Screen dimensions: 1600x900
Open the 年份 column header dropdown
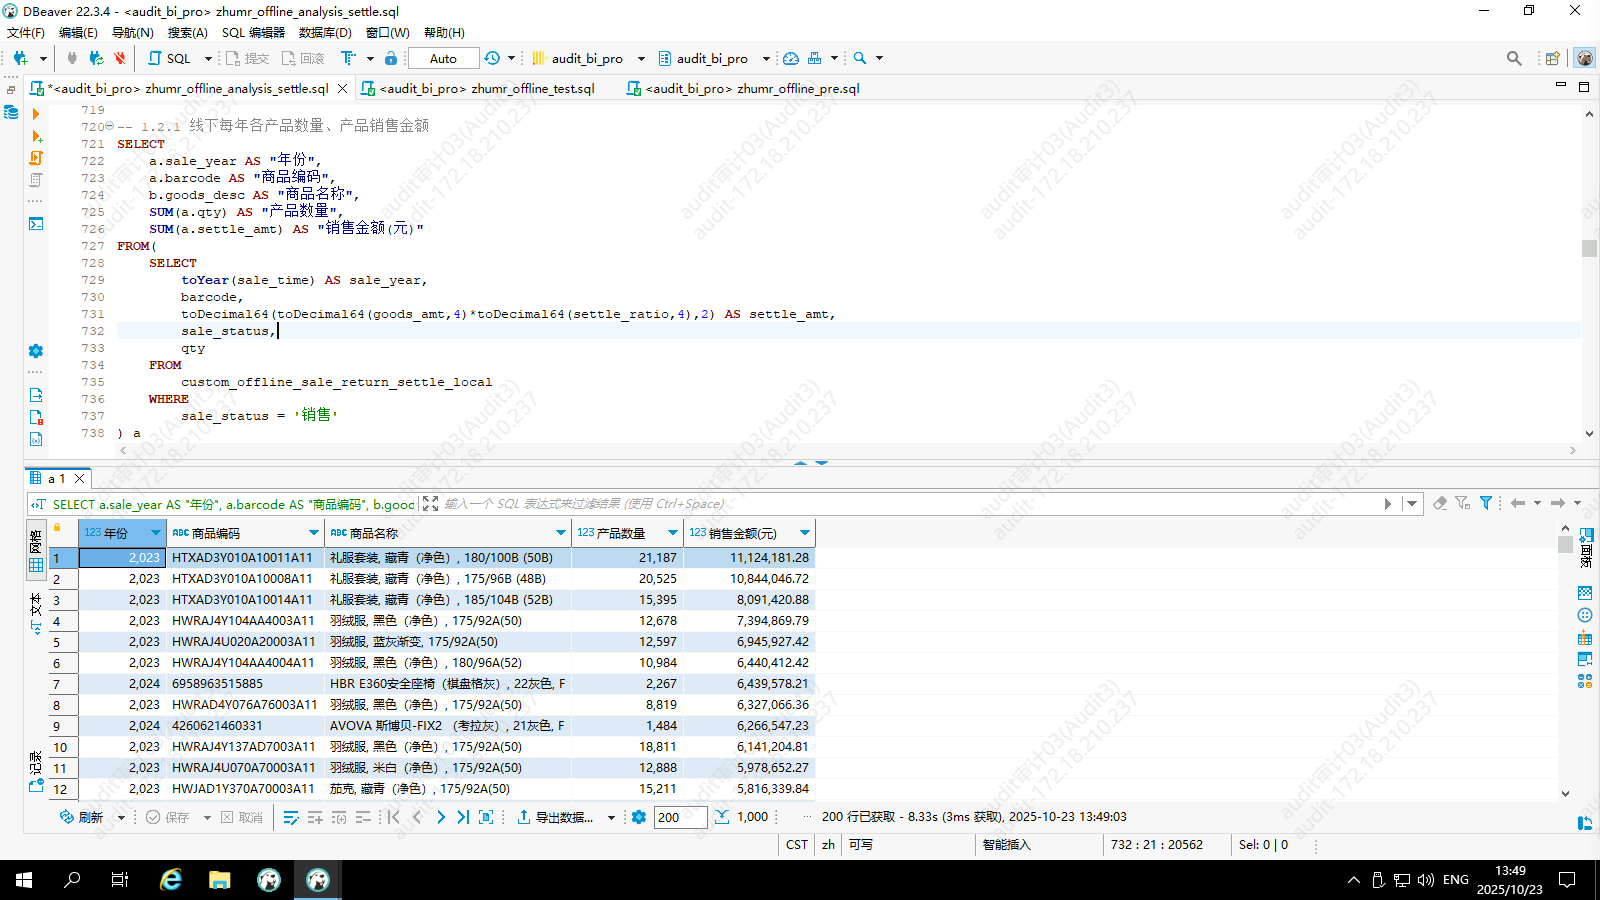coord(155,533)
